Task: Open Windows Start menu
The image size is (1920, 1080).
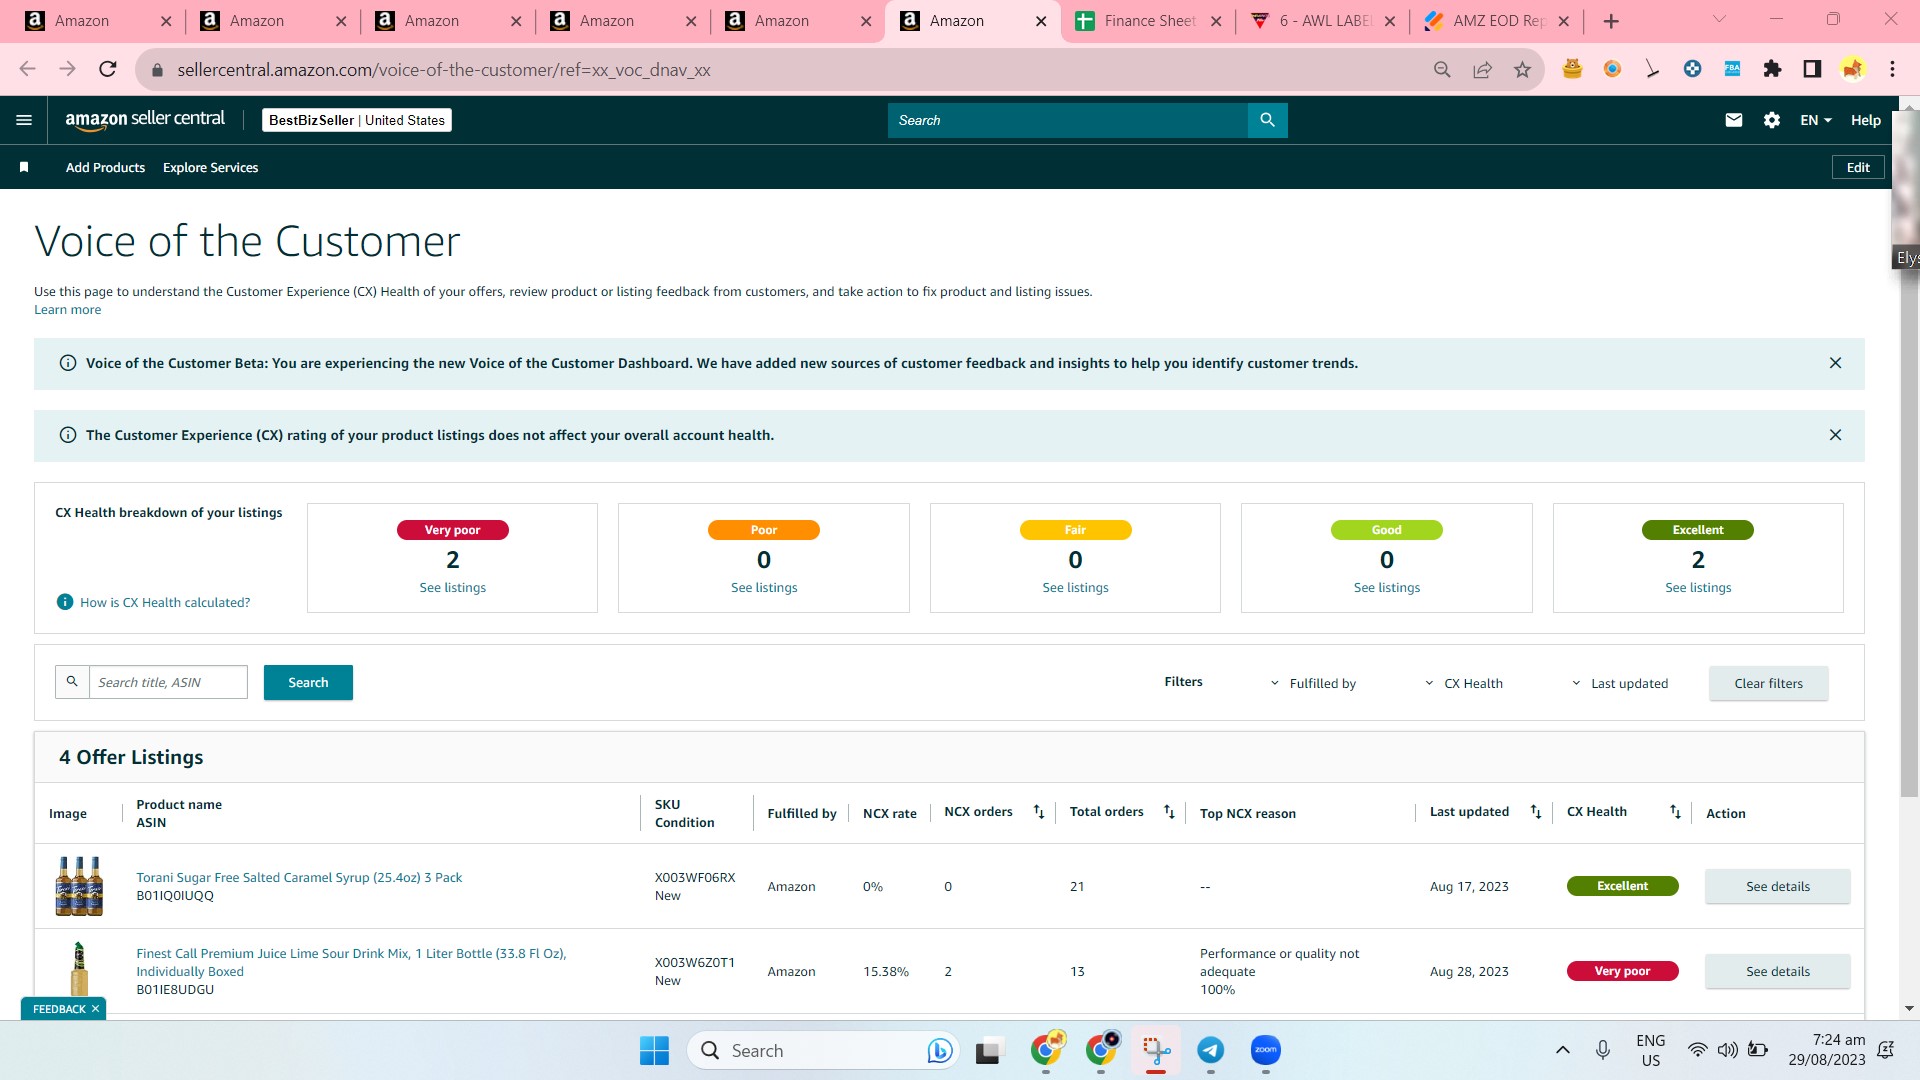Action: 654,1050
